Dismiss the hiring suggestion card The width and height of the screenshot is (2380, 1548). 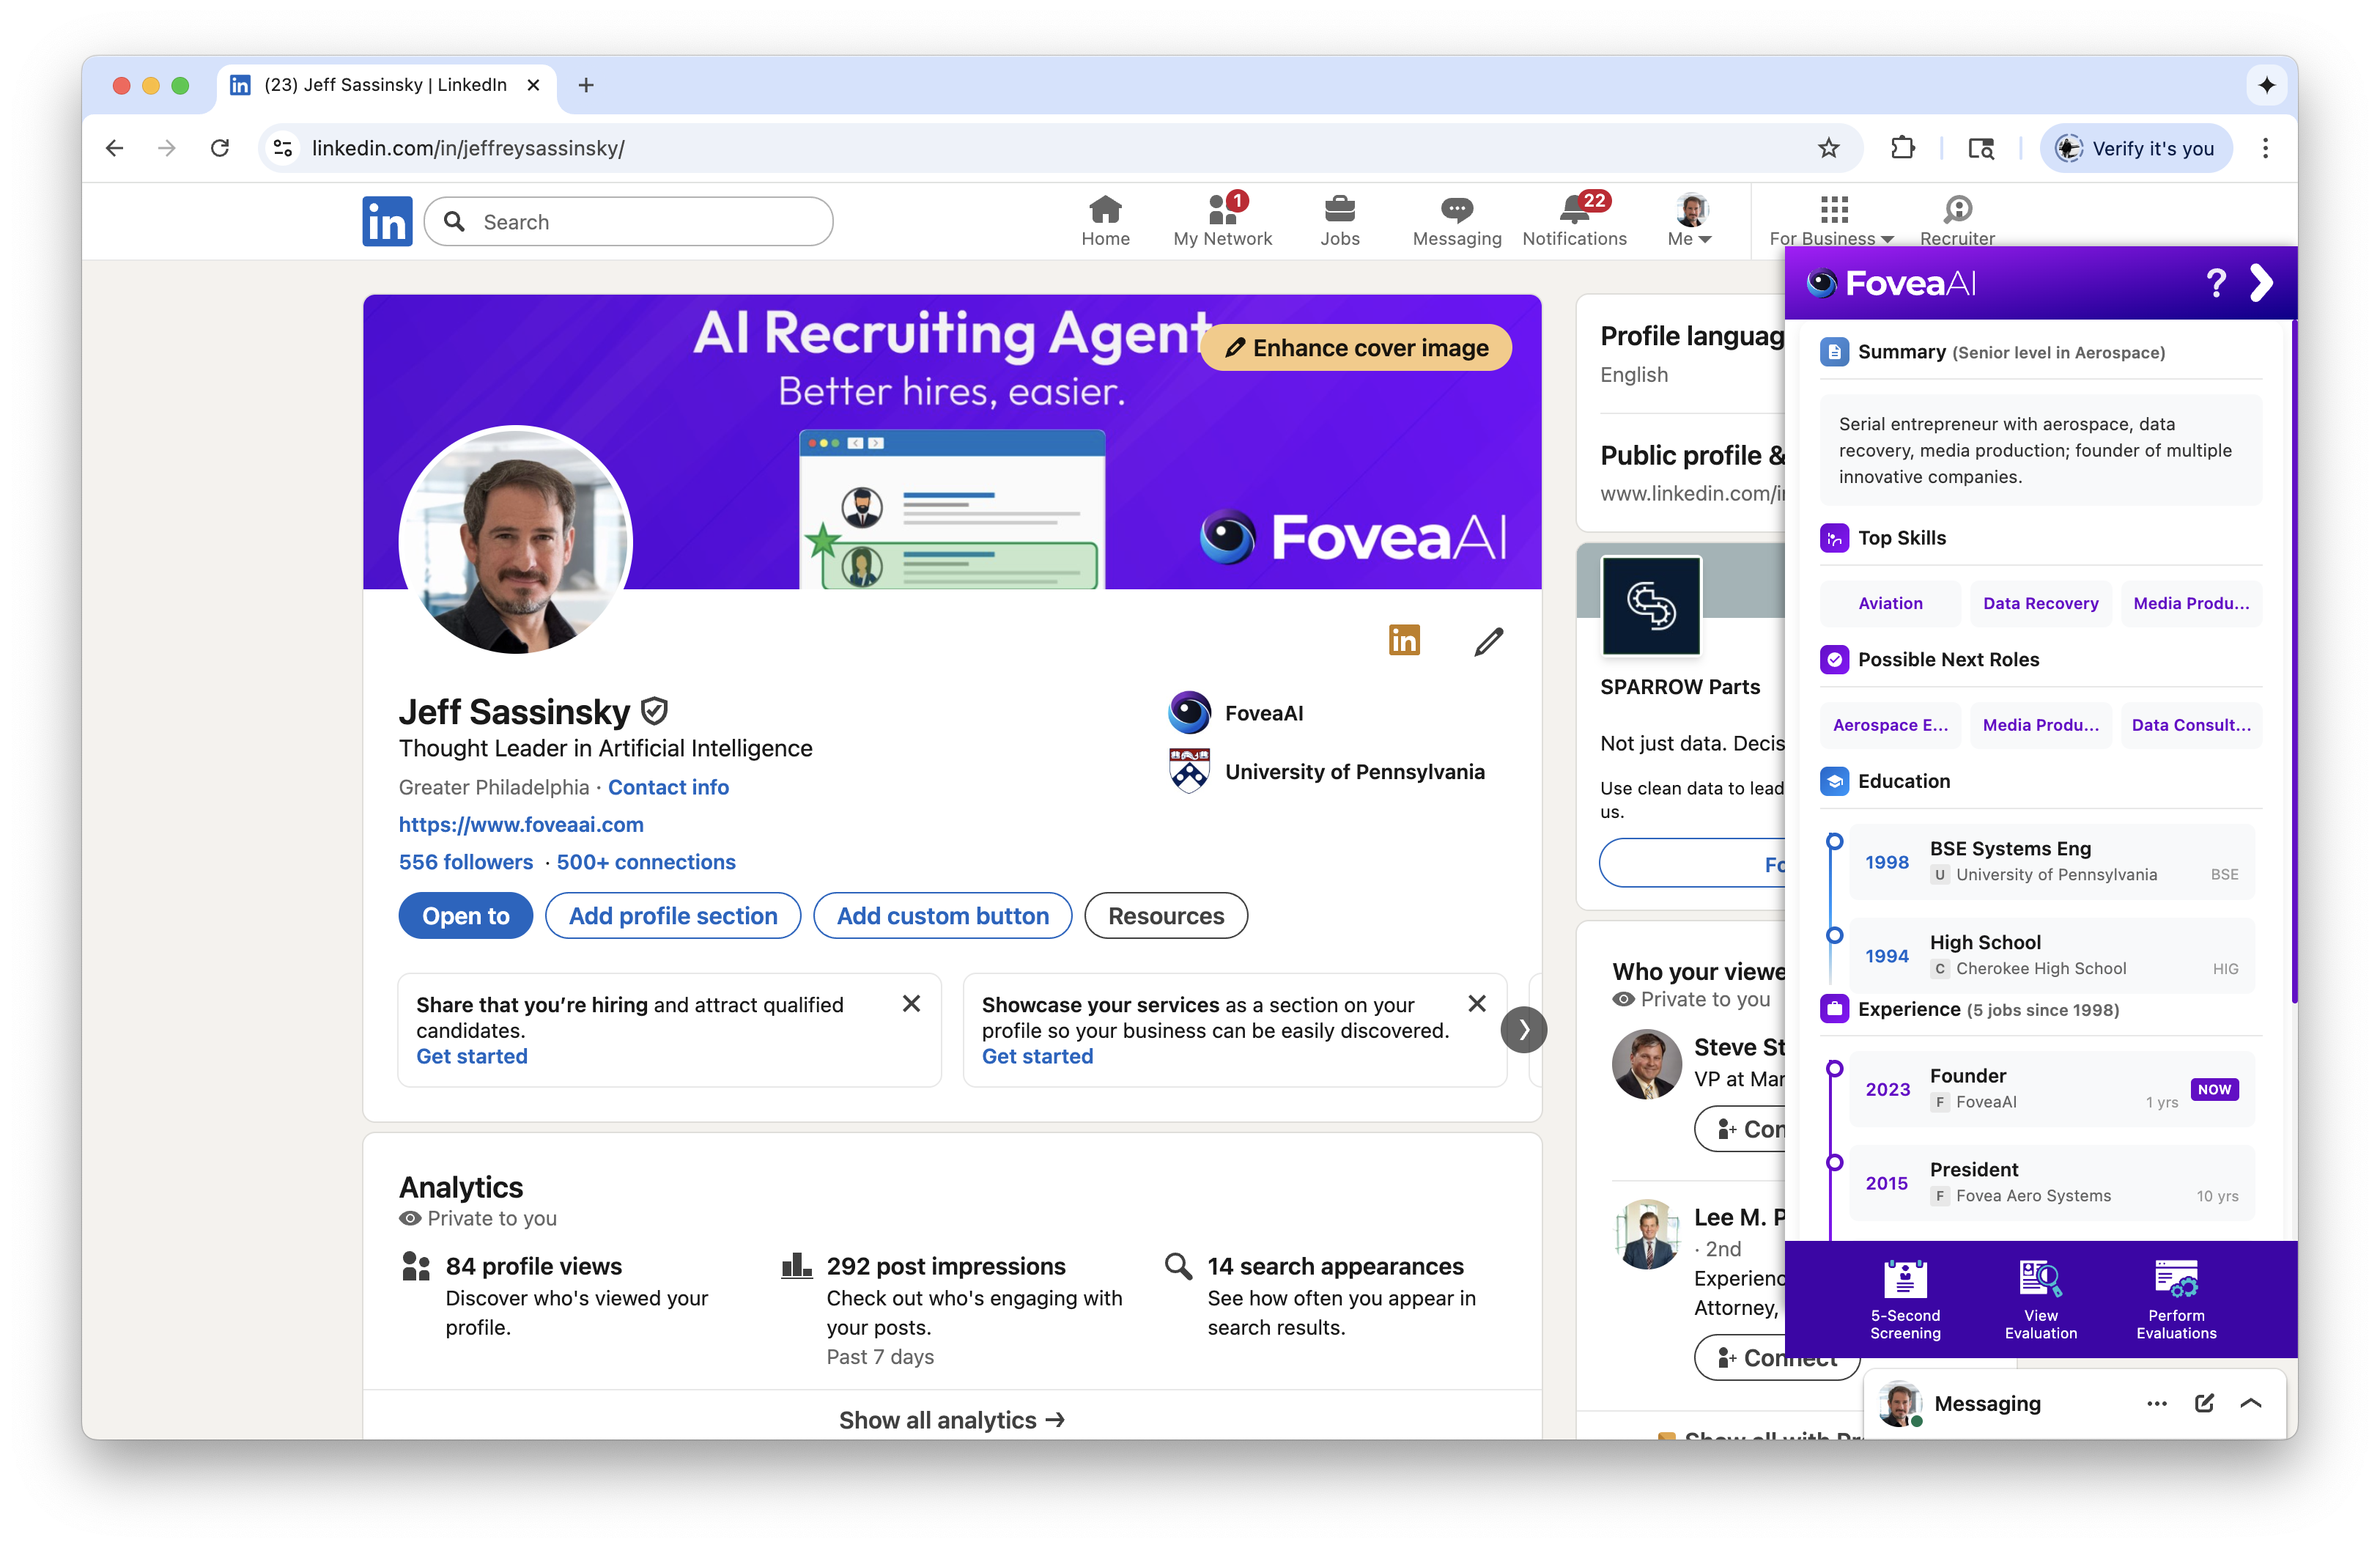[x=911, y=1004]
